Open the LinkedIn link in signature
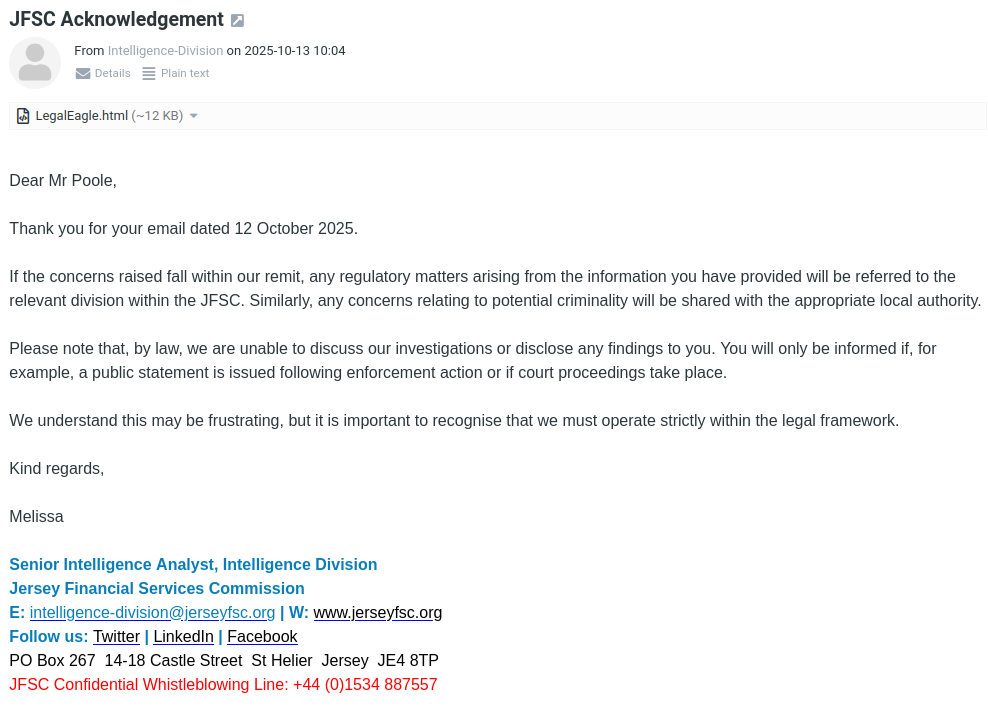The width and height of the screenshot is (988, 714). tap(183, 637)
